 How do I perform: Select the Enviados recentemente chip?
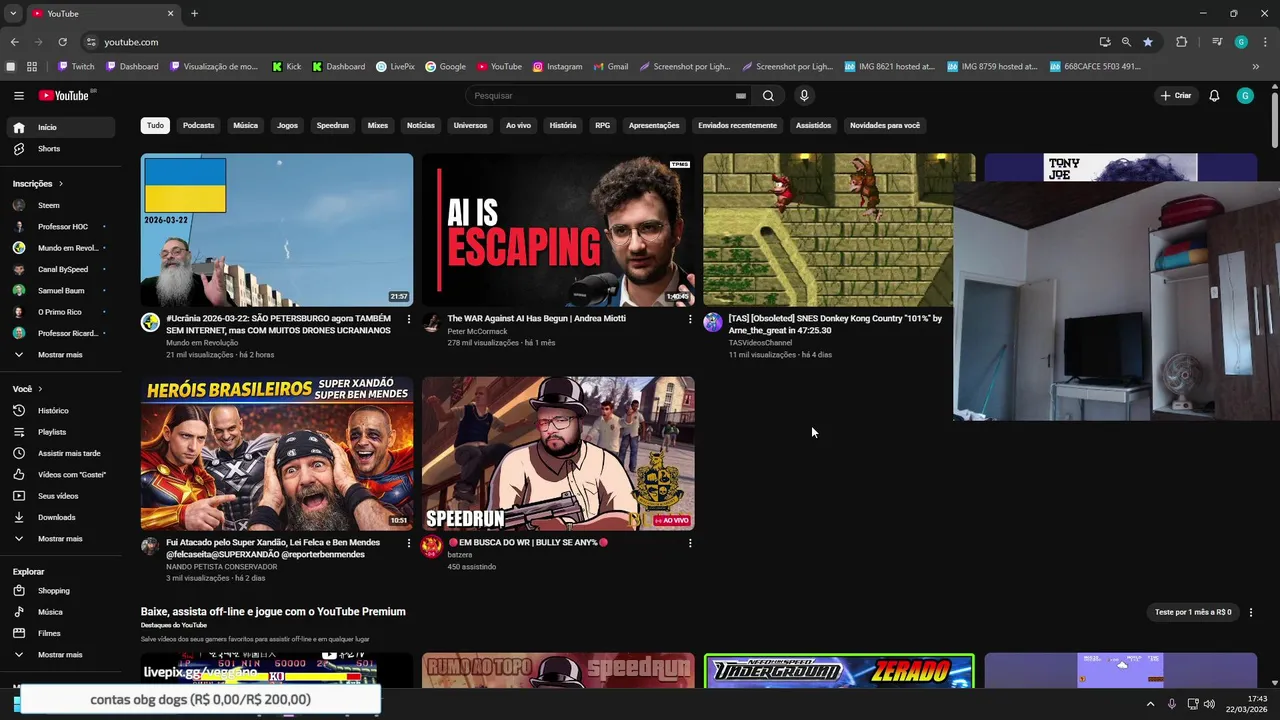pyautogui.click(x=737, y=126)
